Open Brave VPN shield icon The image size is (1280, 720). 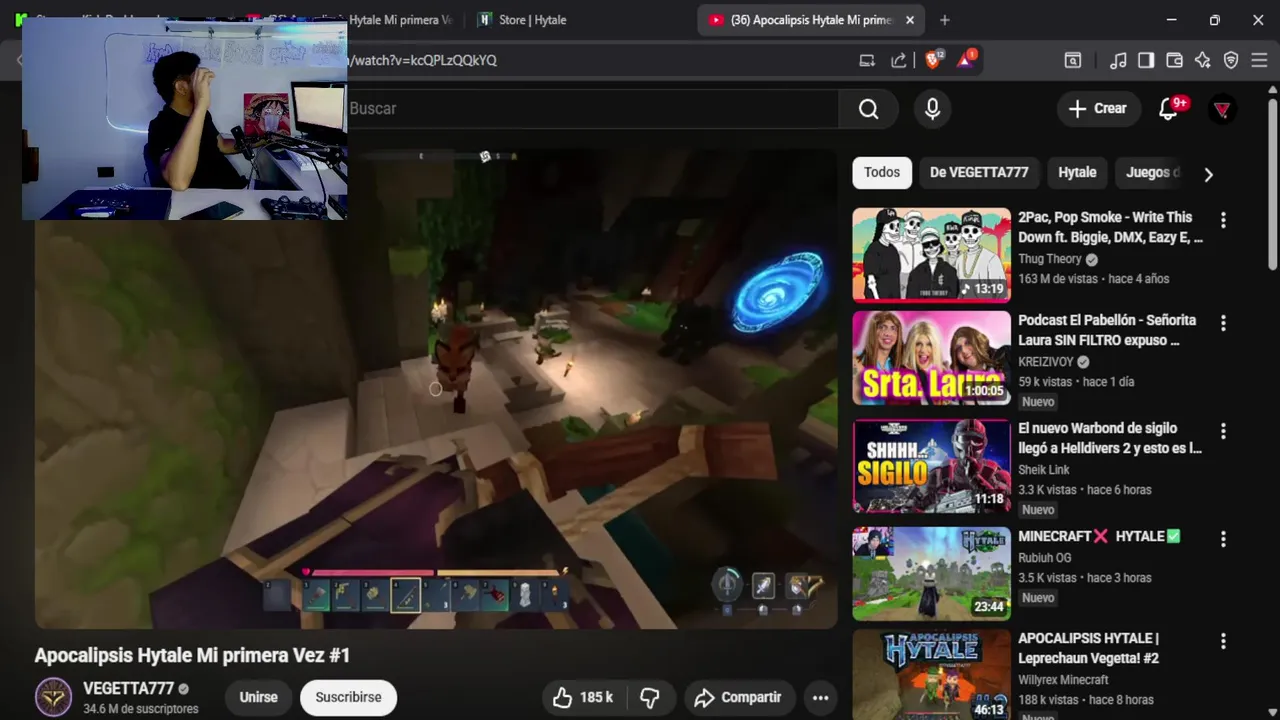pyautogui.click(x=1231, y=60)
